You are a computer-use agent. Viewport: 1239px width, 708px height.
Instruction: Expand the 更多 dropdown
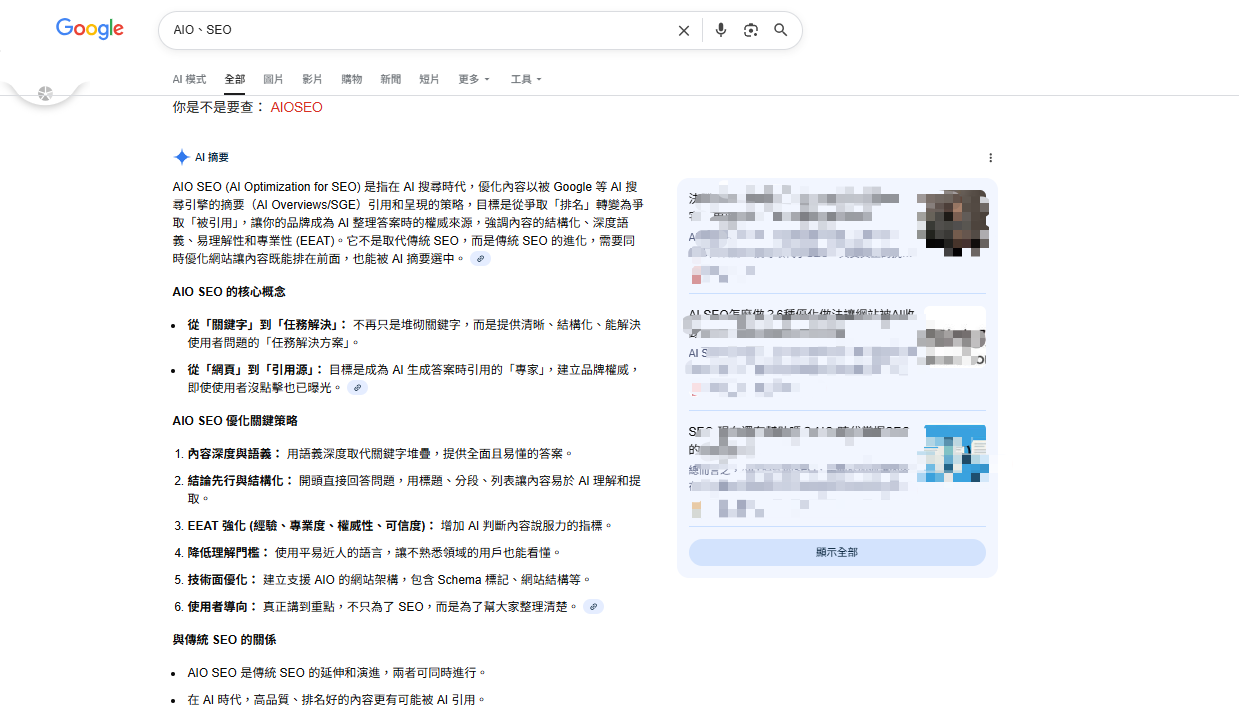click(474, 79)
